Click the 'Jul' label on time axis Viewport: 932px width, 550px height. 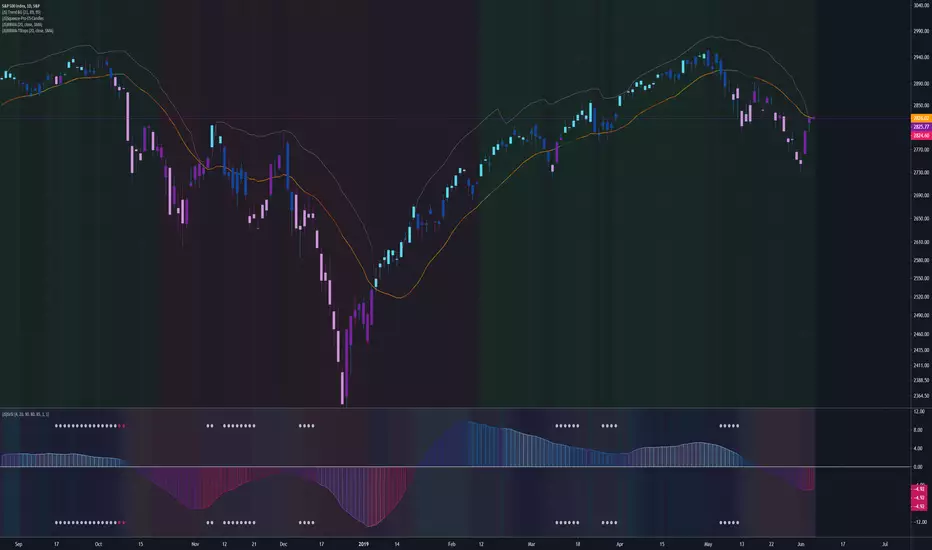(885, 544)
